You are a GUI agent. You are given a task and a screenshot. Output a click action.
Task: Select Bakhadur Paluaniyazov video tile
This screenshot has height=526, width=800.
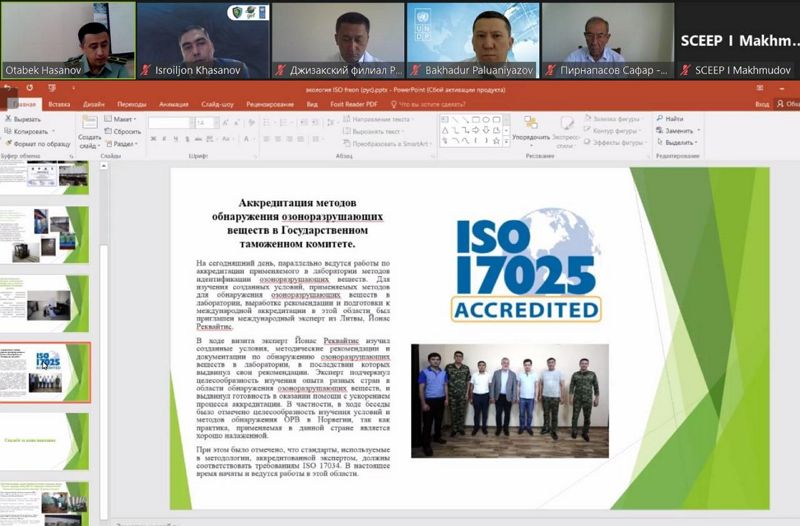click(x=472, y=40)
